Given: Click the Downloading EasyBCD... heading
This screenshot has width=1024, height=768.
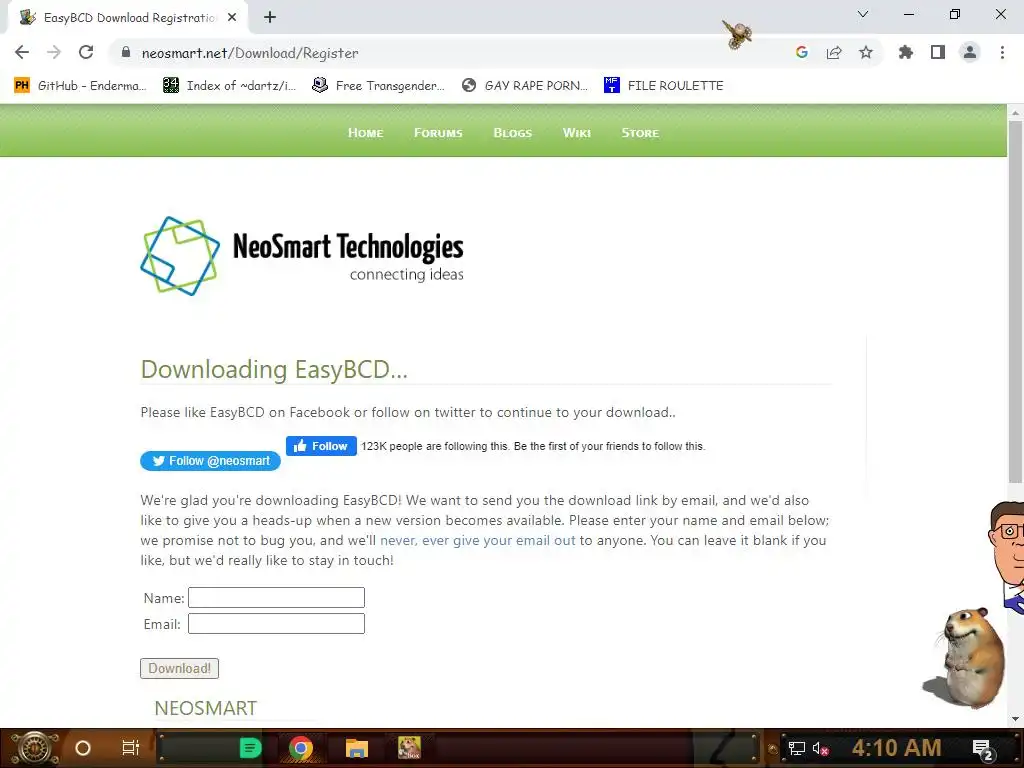Looking at the screenshot, I should tap(274, 370).
